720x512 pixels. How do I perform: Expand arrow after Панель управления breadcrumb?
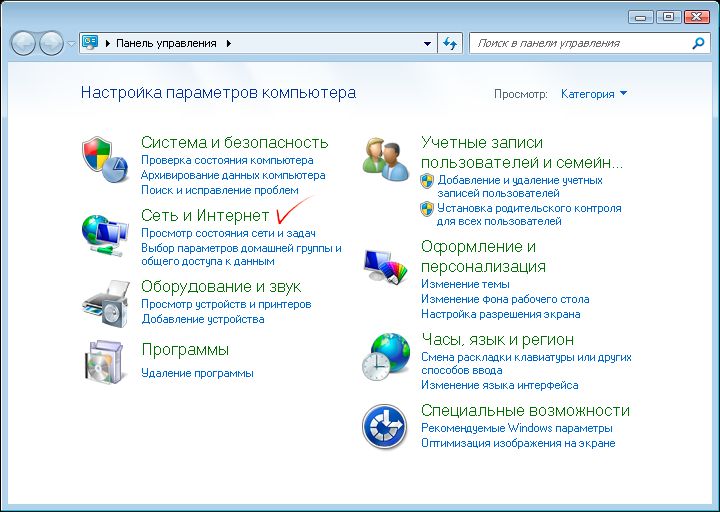[x=229, y=44]
